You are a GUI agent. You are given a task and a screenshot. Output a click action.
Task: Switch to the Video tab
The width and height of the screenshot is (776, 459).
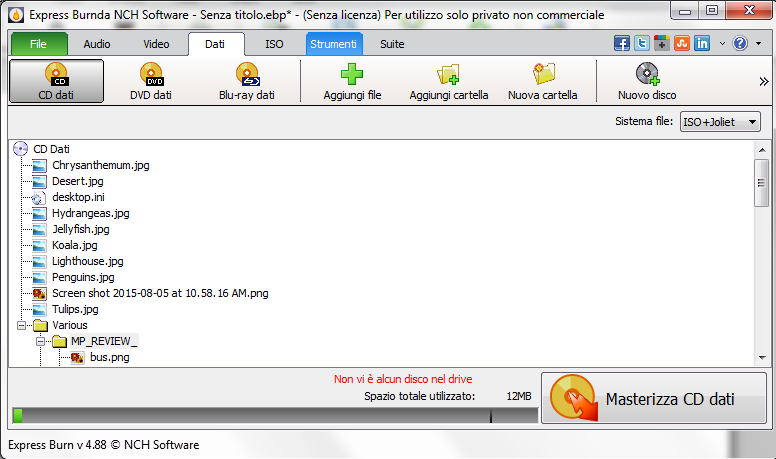click(x=156, y=44)
